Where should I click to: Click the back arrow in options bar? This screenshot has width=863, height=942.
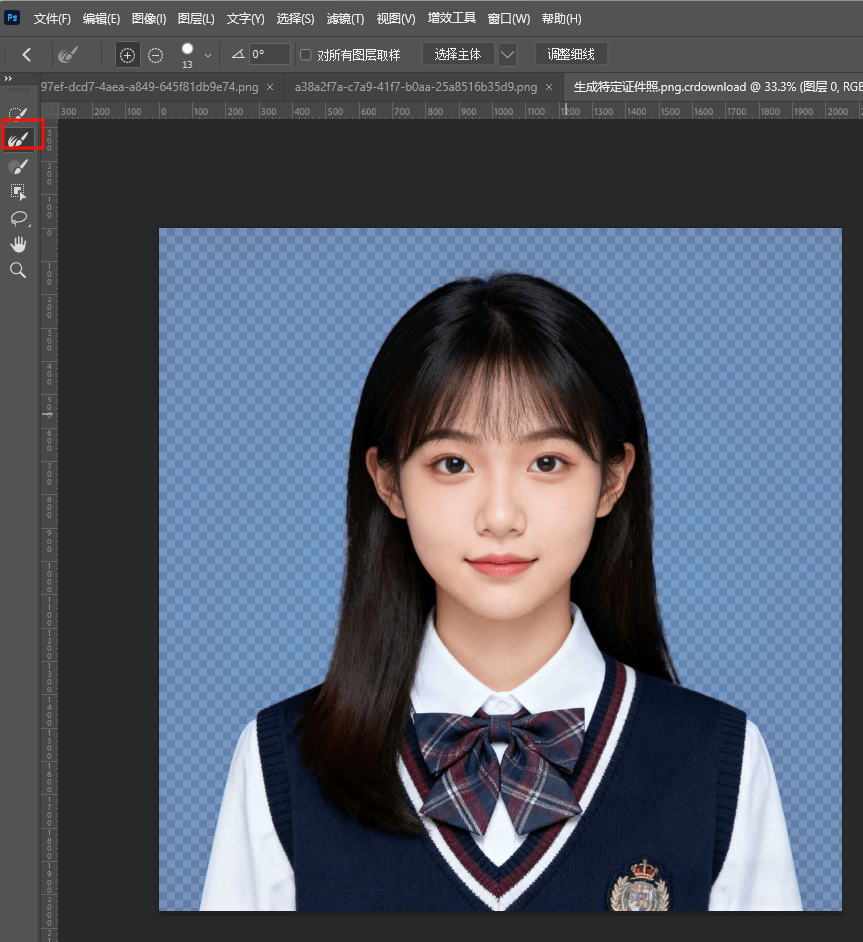pyautogui.click(x=27, y=55)
